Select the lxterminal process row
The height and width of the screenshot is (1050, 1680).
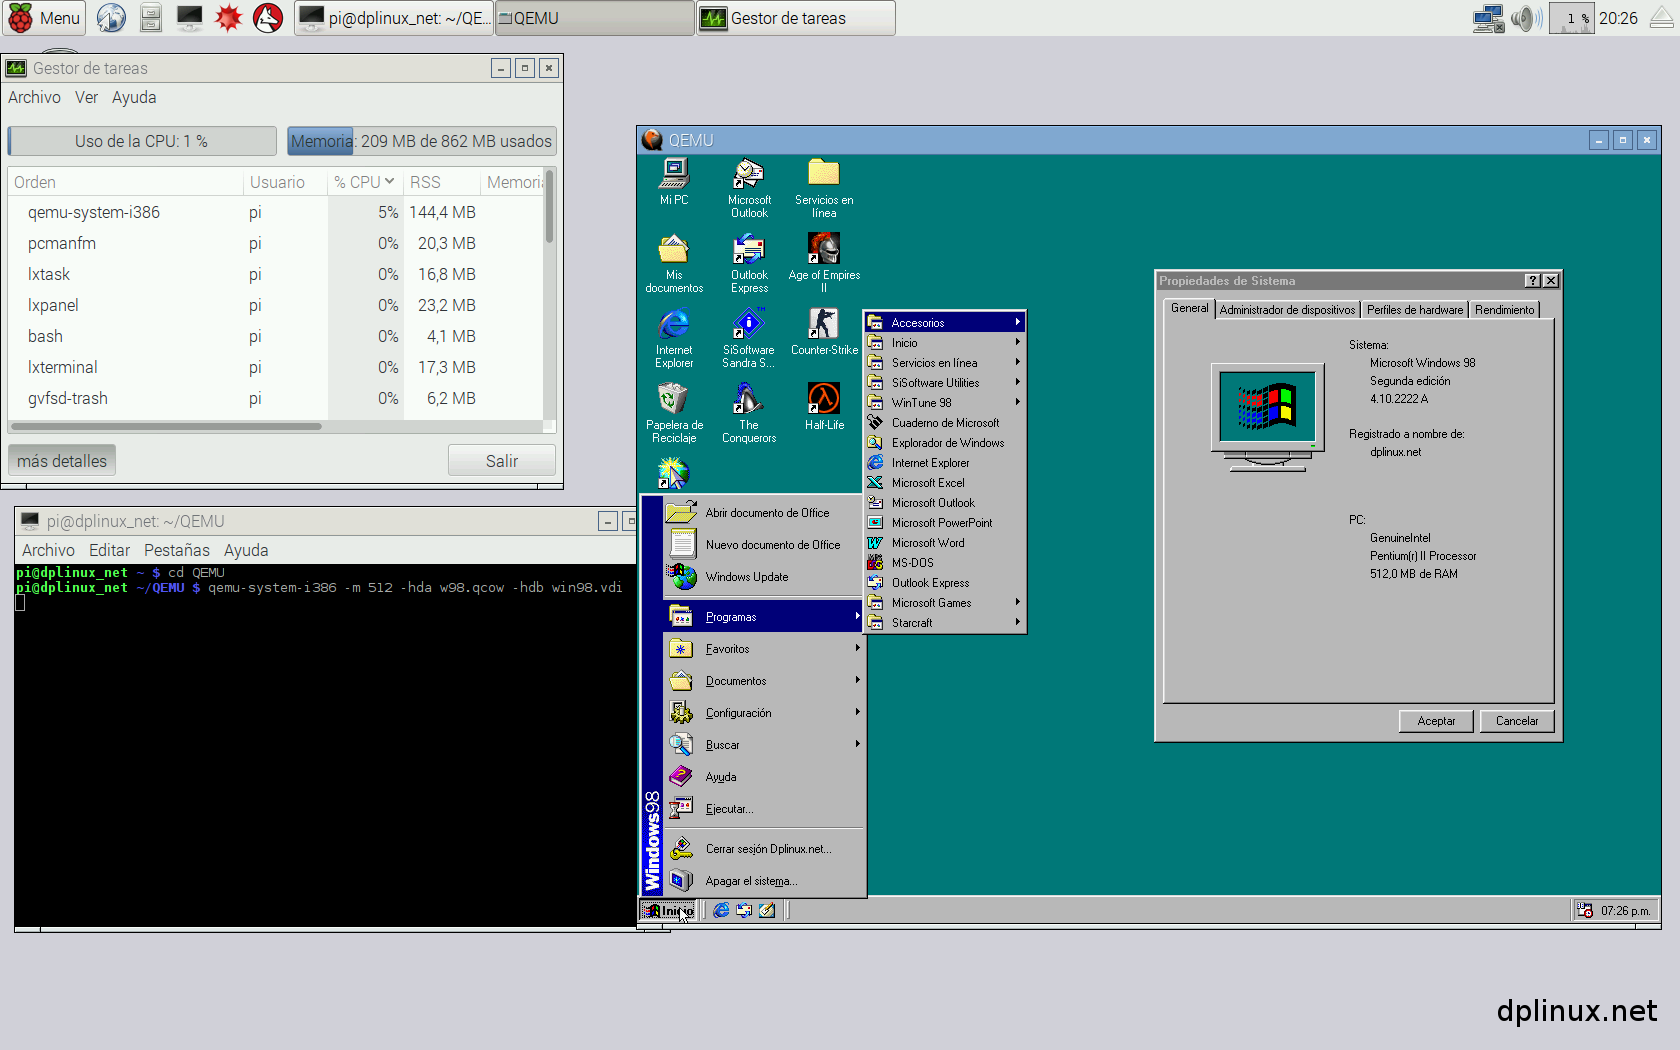276,367
